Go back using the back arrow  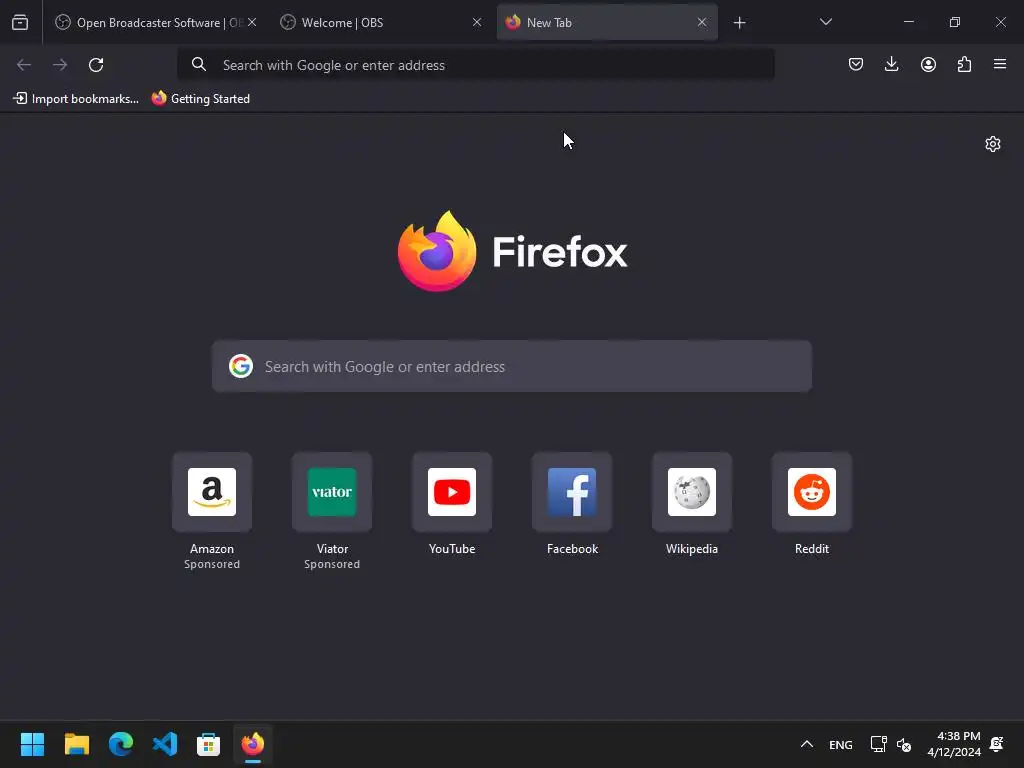(x=24, y=65)
